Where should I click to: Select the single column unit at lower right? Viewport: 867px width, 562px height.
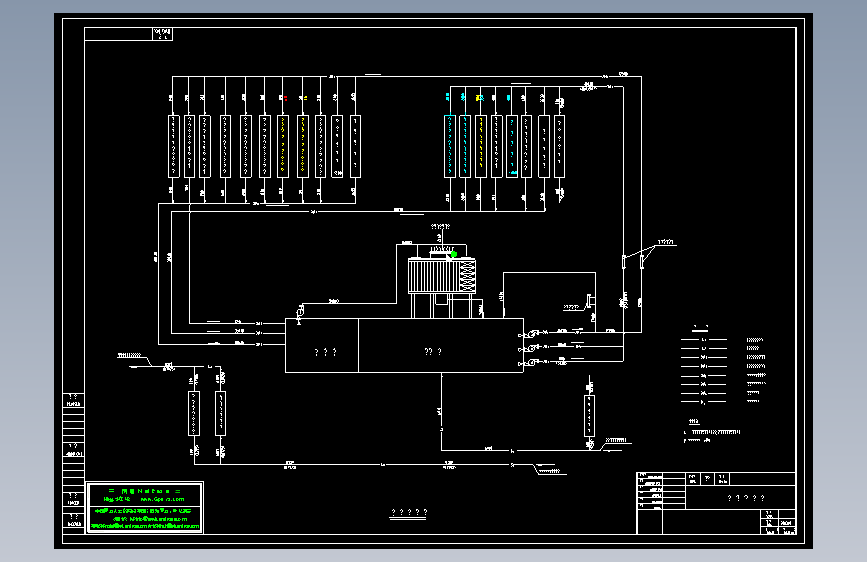(589, 416)
